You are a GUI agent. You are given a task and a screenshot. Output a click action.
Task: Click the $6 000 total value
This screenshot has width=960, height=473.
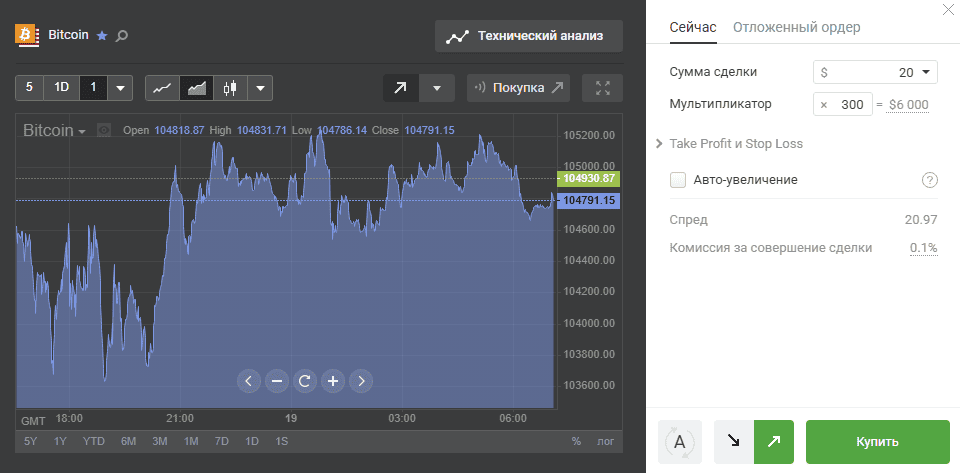click(909, 105)
